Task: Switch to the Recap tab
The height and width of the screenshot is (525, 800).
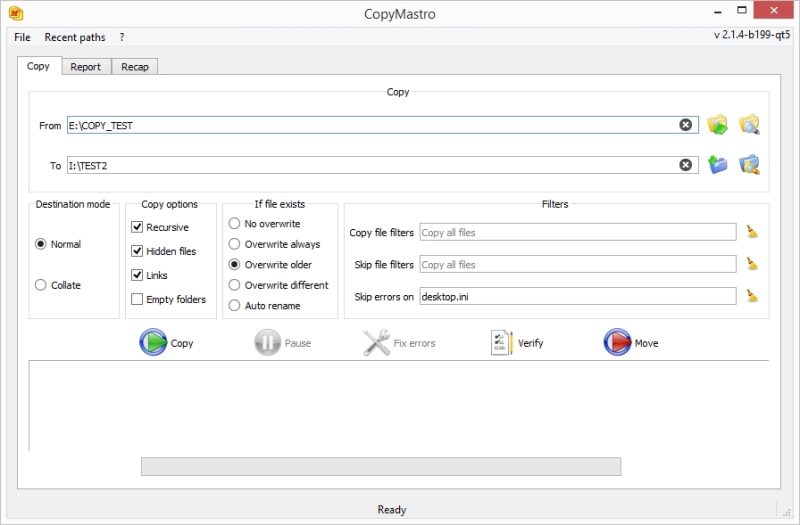Action: tap(135, 67)
